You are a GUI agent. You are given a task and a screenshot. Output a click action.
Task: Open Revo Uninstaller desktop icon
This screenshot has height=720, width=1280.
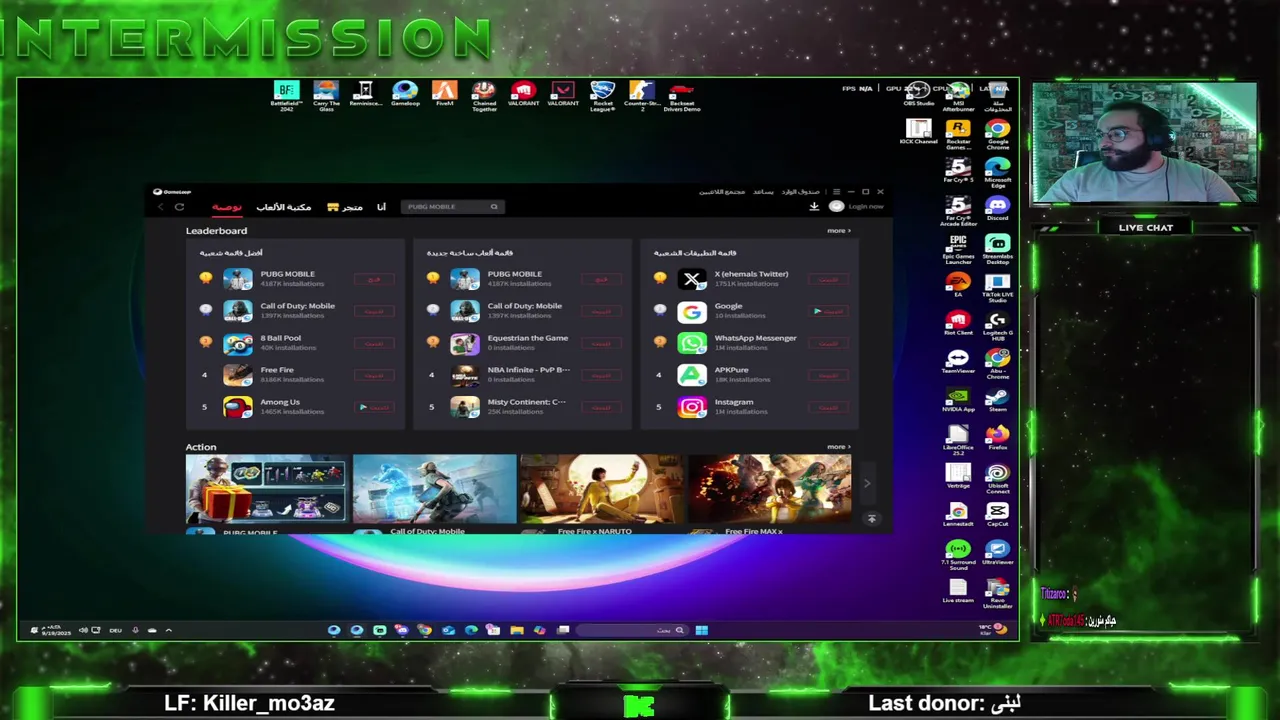(x=997, y=592)
